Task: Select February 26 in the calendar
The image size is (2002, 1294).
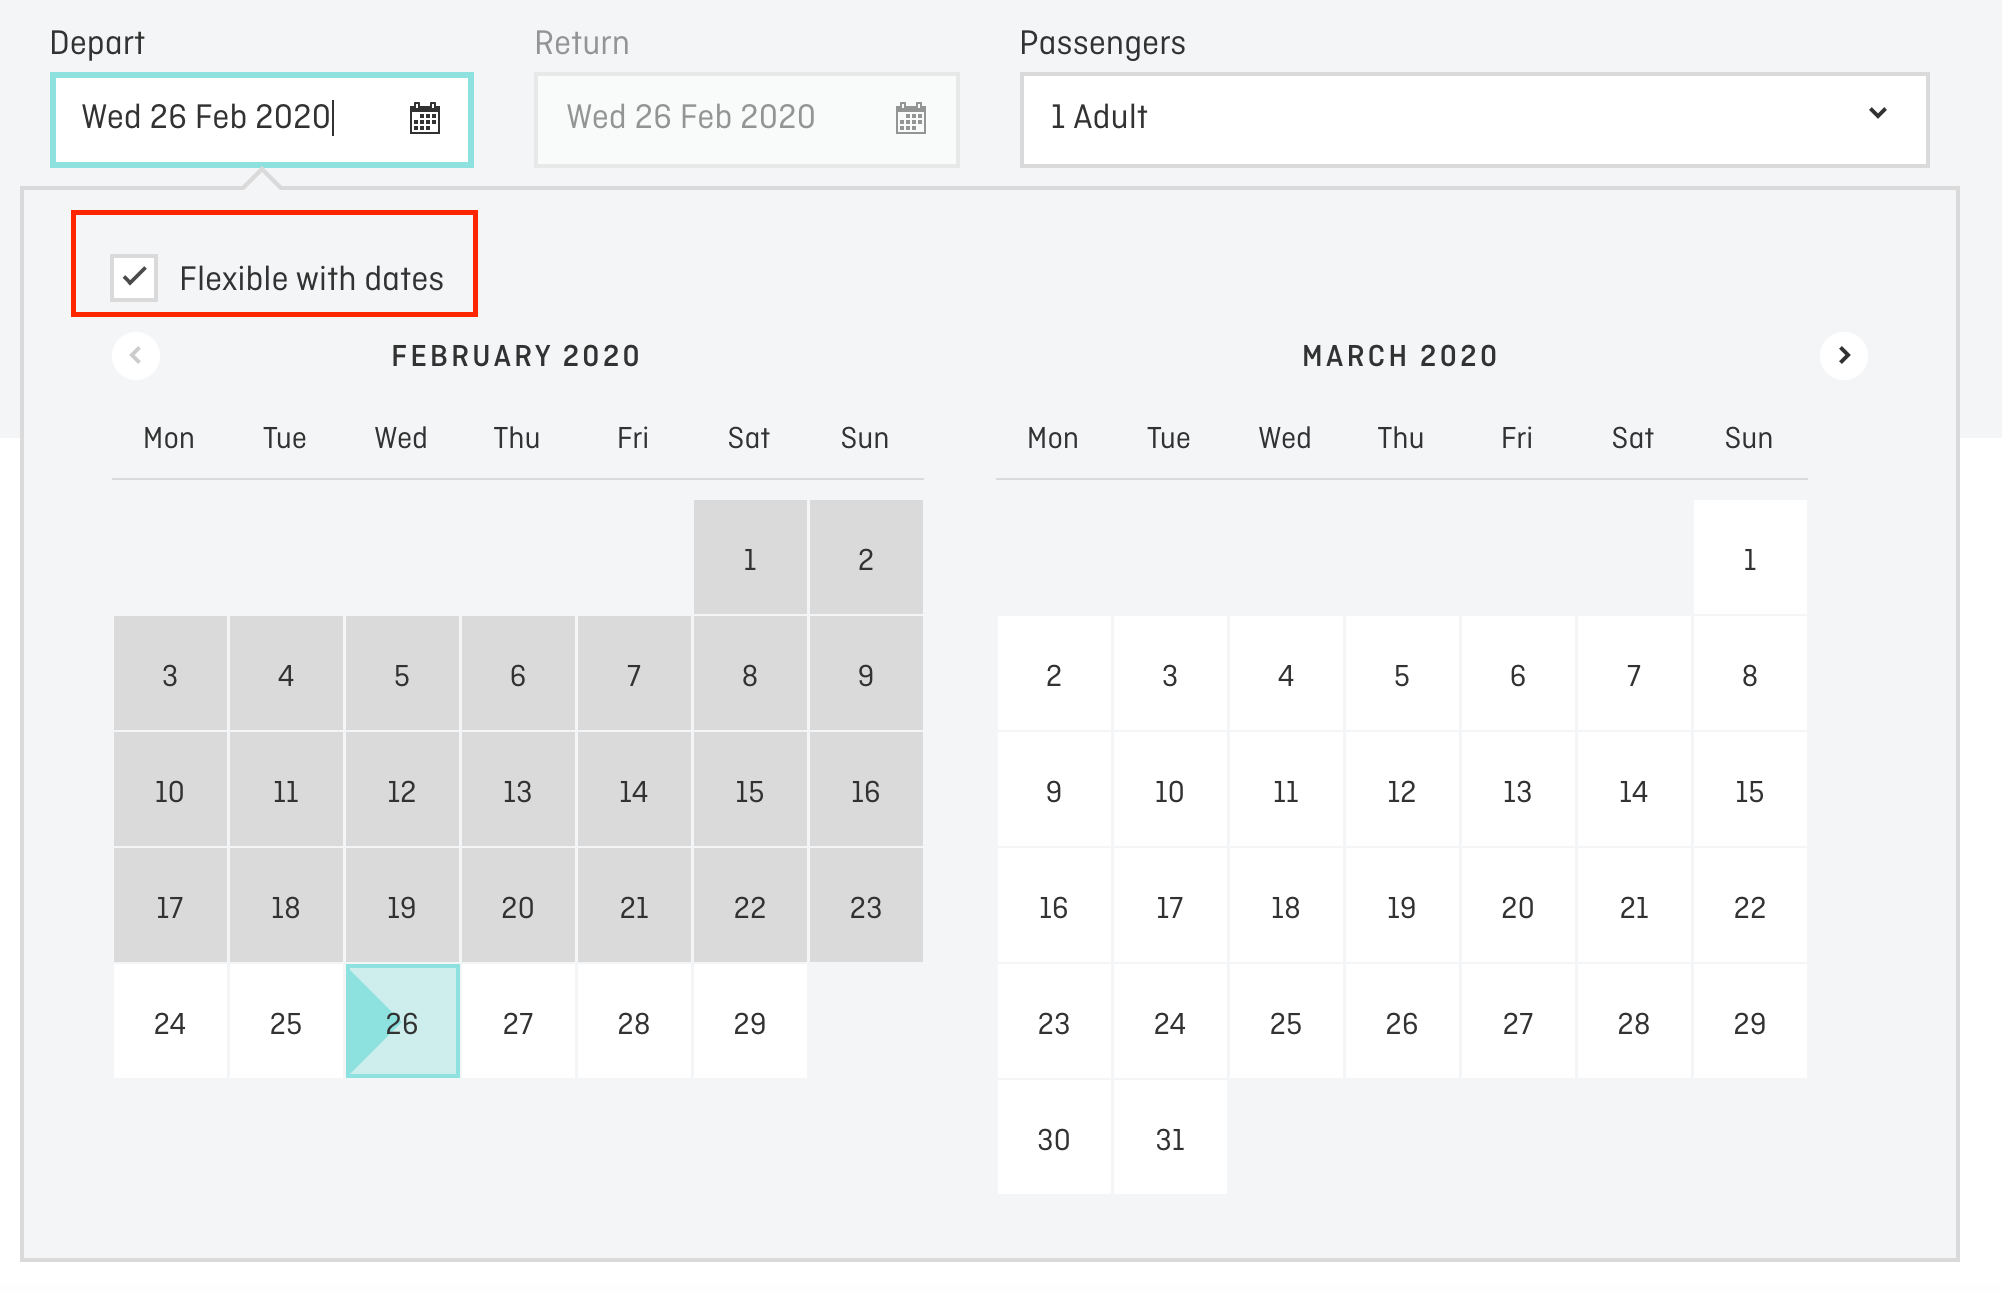Action: pos(402,1022)
